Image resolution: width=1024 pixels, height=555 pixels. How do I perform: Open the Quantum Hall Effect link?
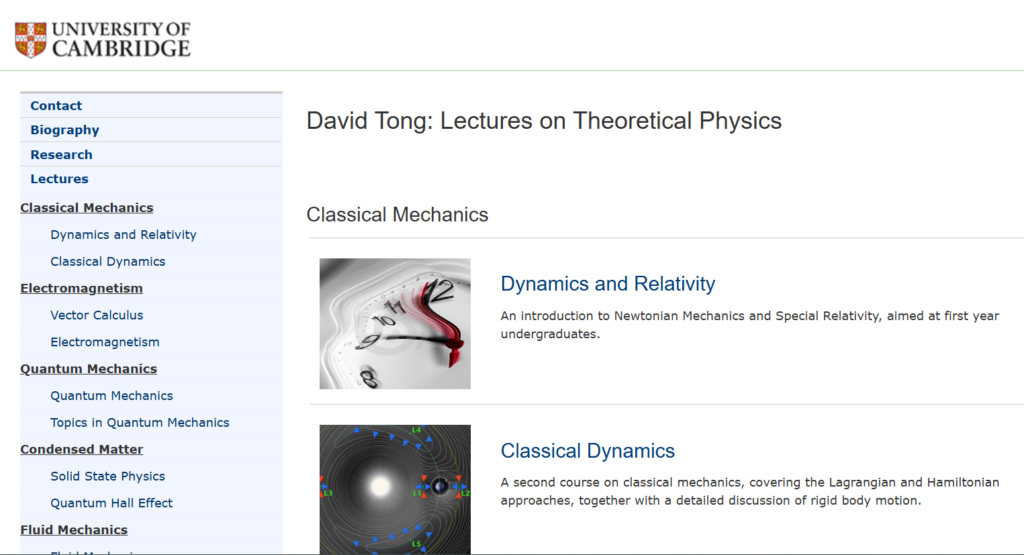point(112,503)
